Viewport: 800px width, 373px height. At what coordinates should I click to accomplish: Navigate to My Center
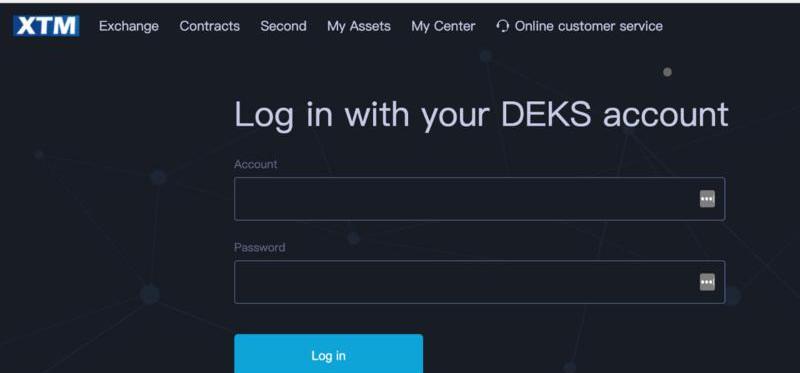[443, 27]
